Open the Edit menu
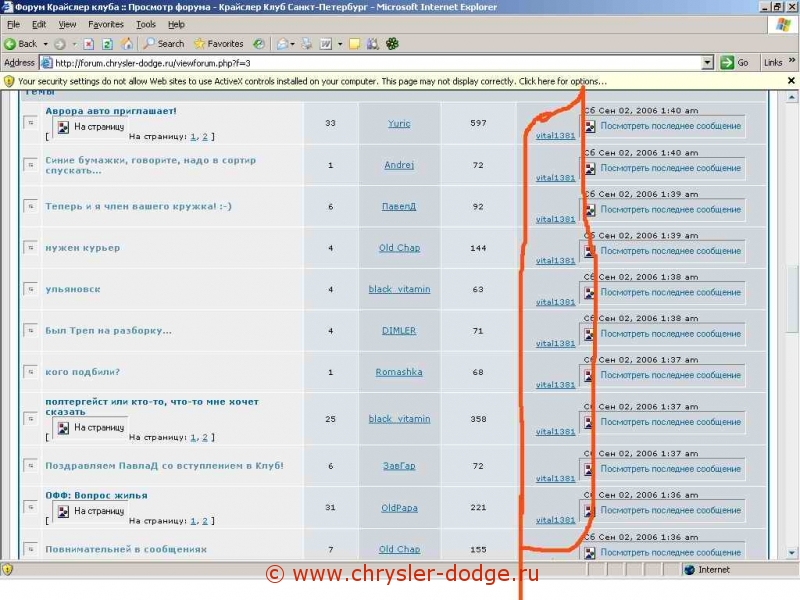 pyautogui.click(x=39, y=24)
